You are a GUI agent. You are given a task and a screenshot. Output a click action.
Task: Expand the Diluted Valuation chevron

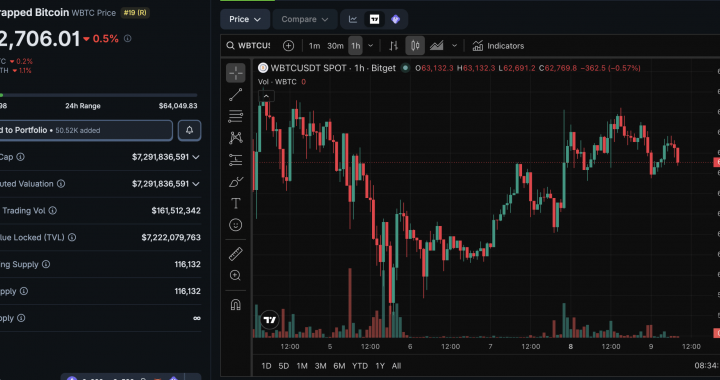pos(196,184)
